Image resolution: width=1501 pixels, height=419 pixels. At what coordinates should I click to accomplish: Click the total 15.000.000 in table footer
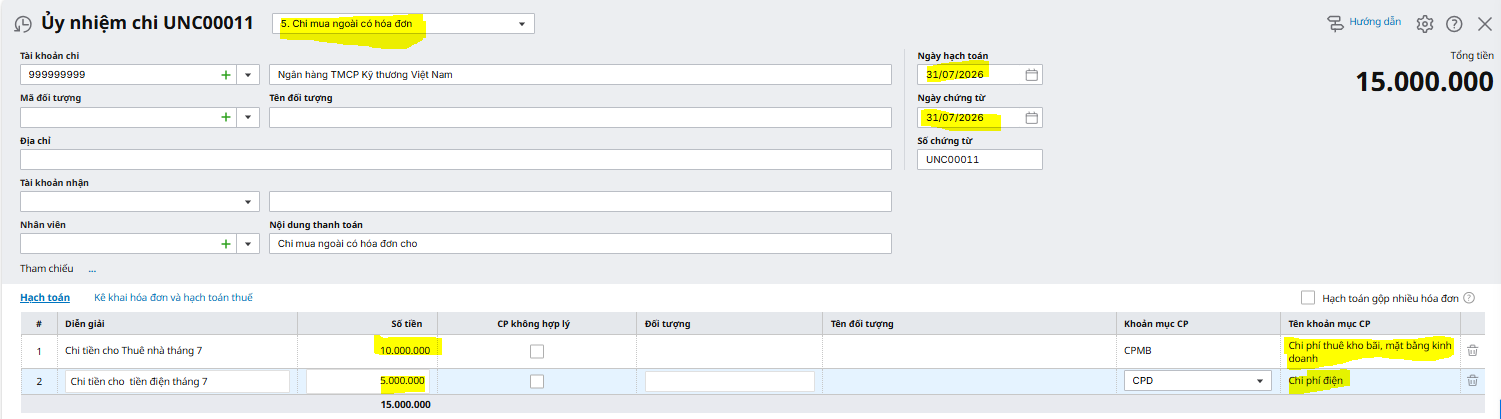pyautogui.click(x=405, y=404)
